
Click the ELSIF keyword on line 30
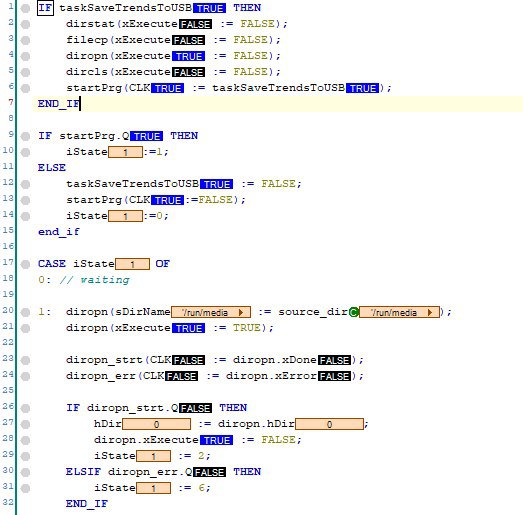pos(83,472)
